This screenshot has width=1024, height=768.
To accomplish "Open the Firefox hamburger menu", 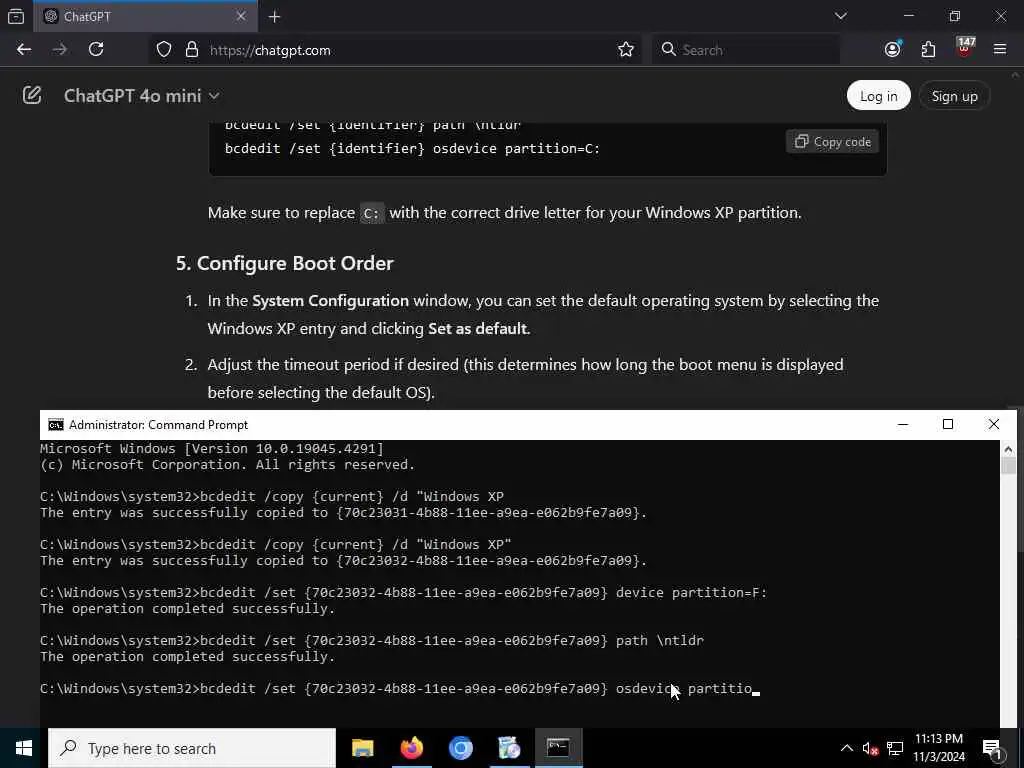I will click(1000, 50).
